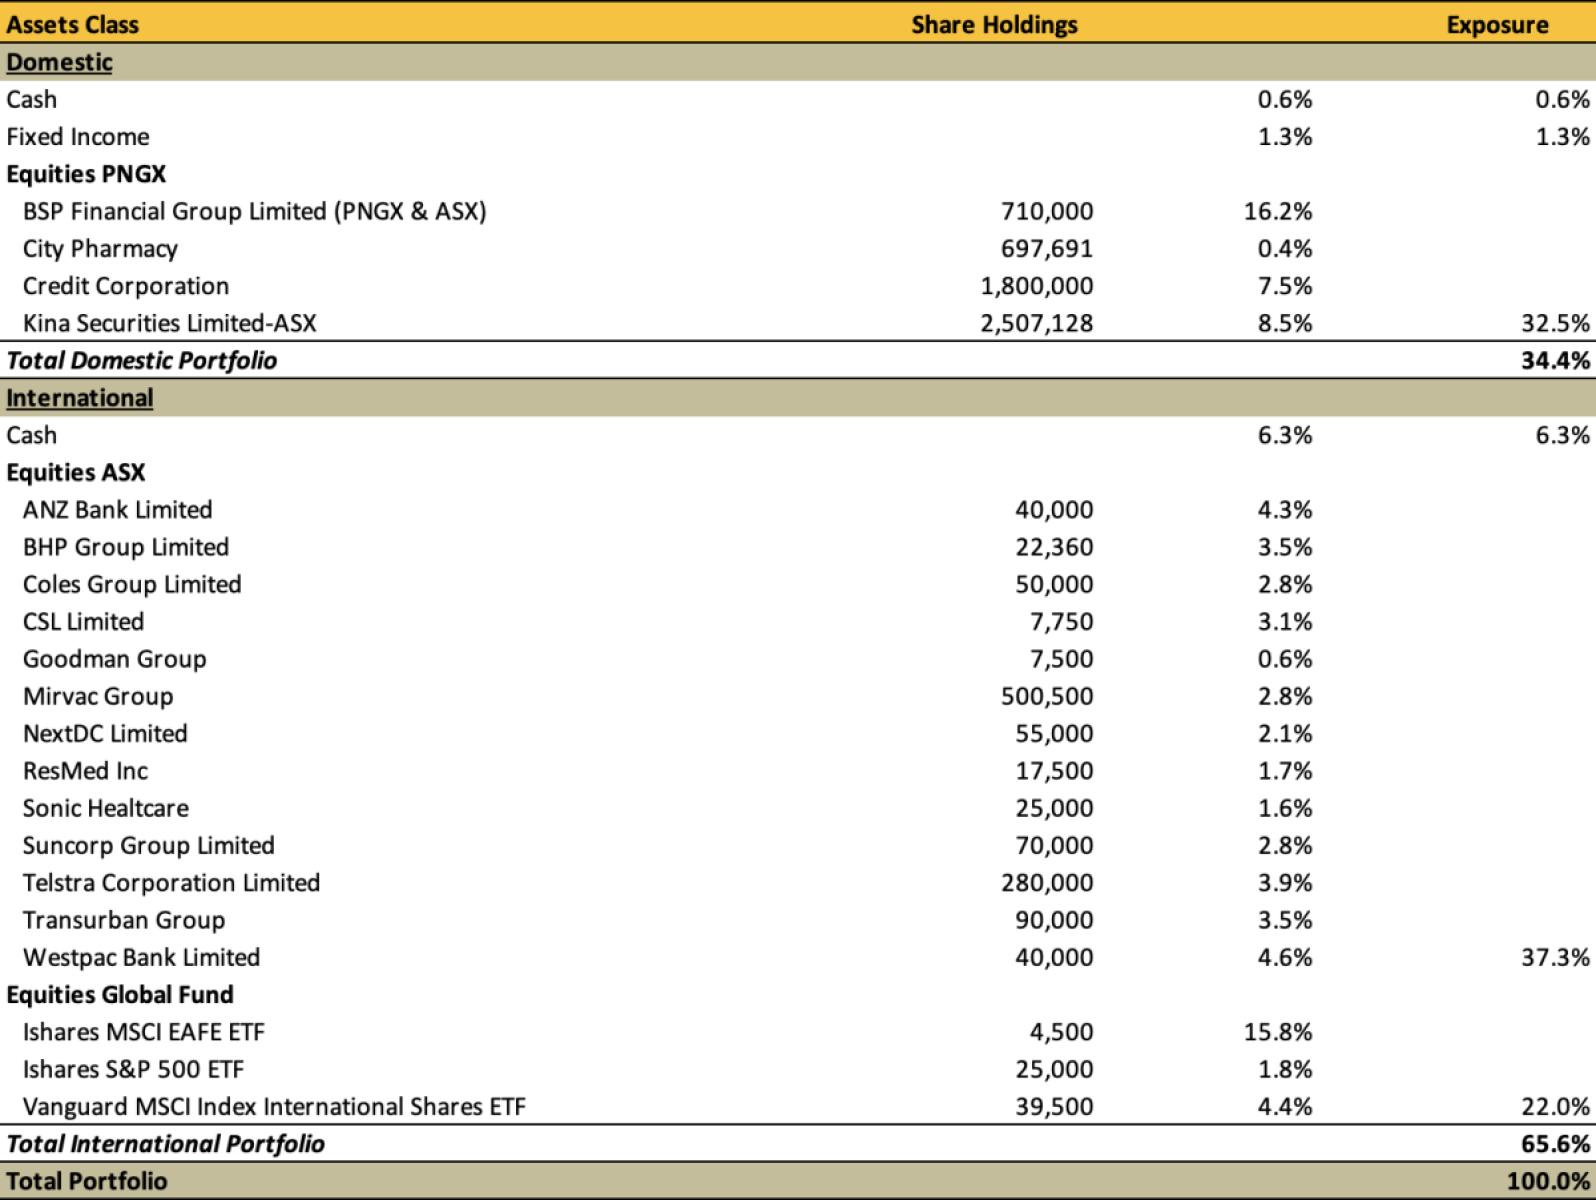Select City Pharmacy share holdings 697,691
1596x1200 pixels.
(1046, 249)
